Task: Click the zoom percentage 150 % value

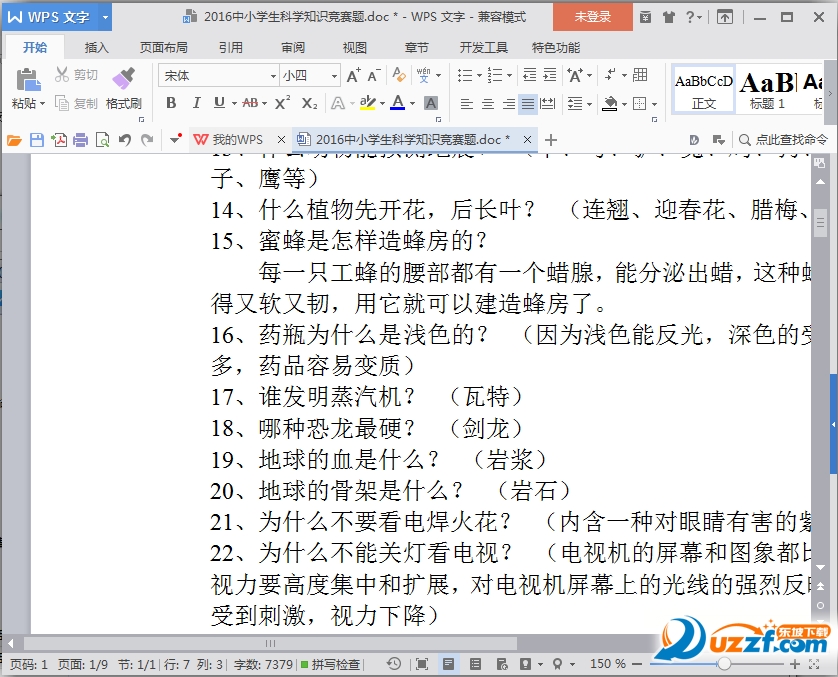Action: (608, 664)
